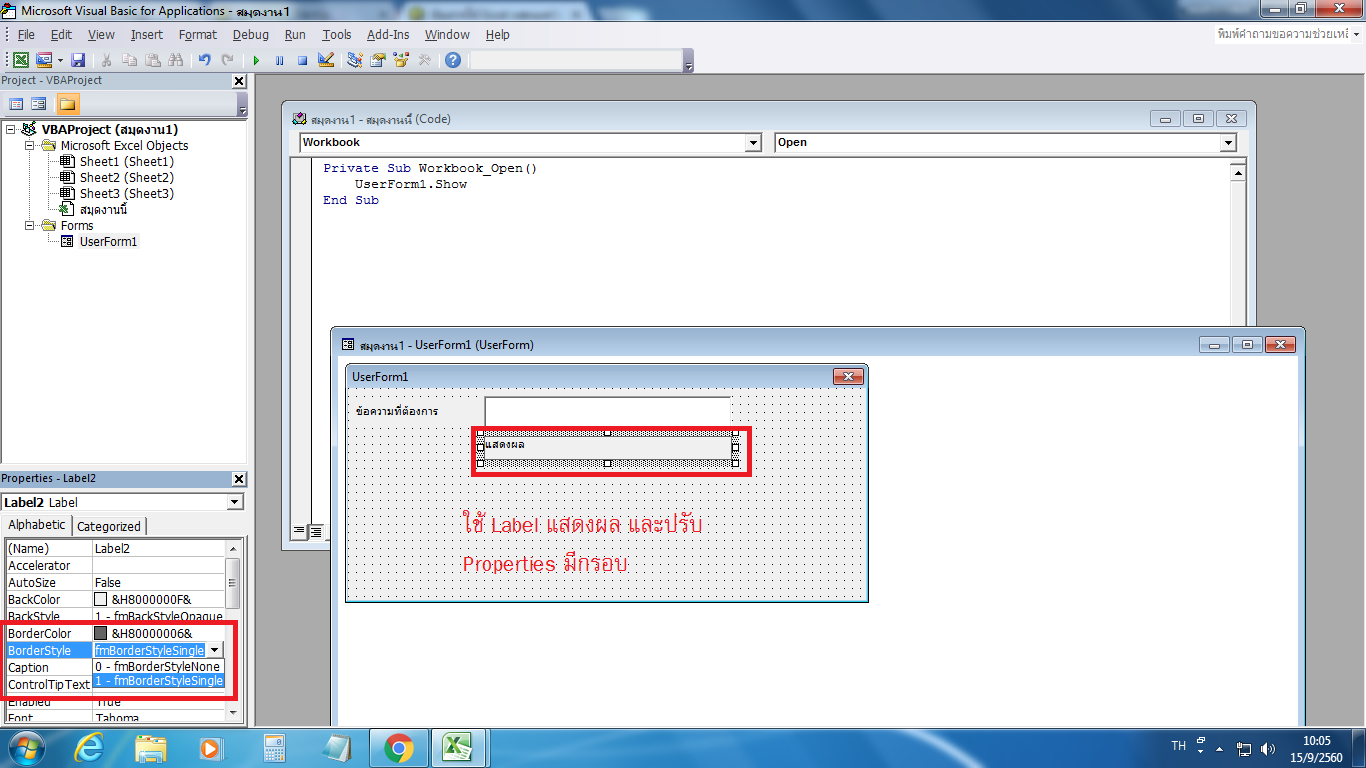Open the Object Browser toolbar icon
This screenshot has height=768, width=1366.
click(x=401, y=60)
